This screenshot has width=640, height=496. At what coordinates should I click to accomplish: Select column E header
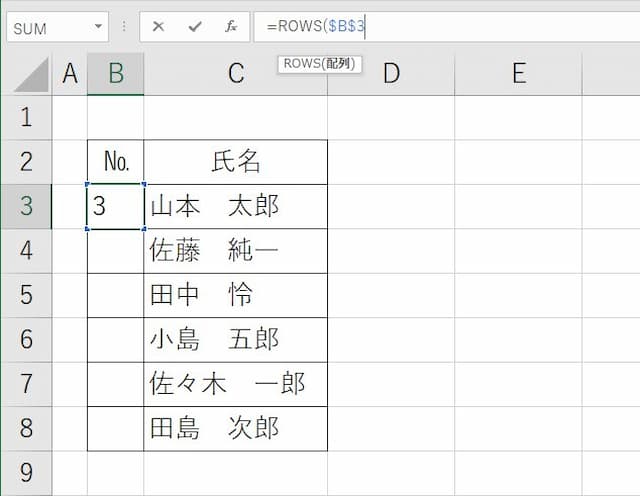tap(519, 74)
